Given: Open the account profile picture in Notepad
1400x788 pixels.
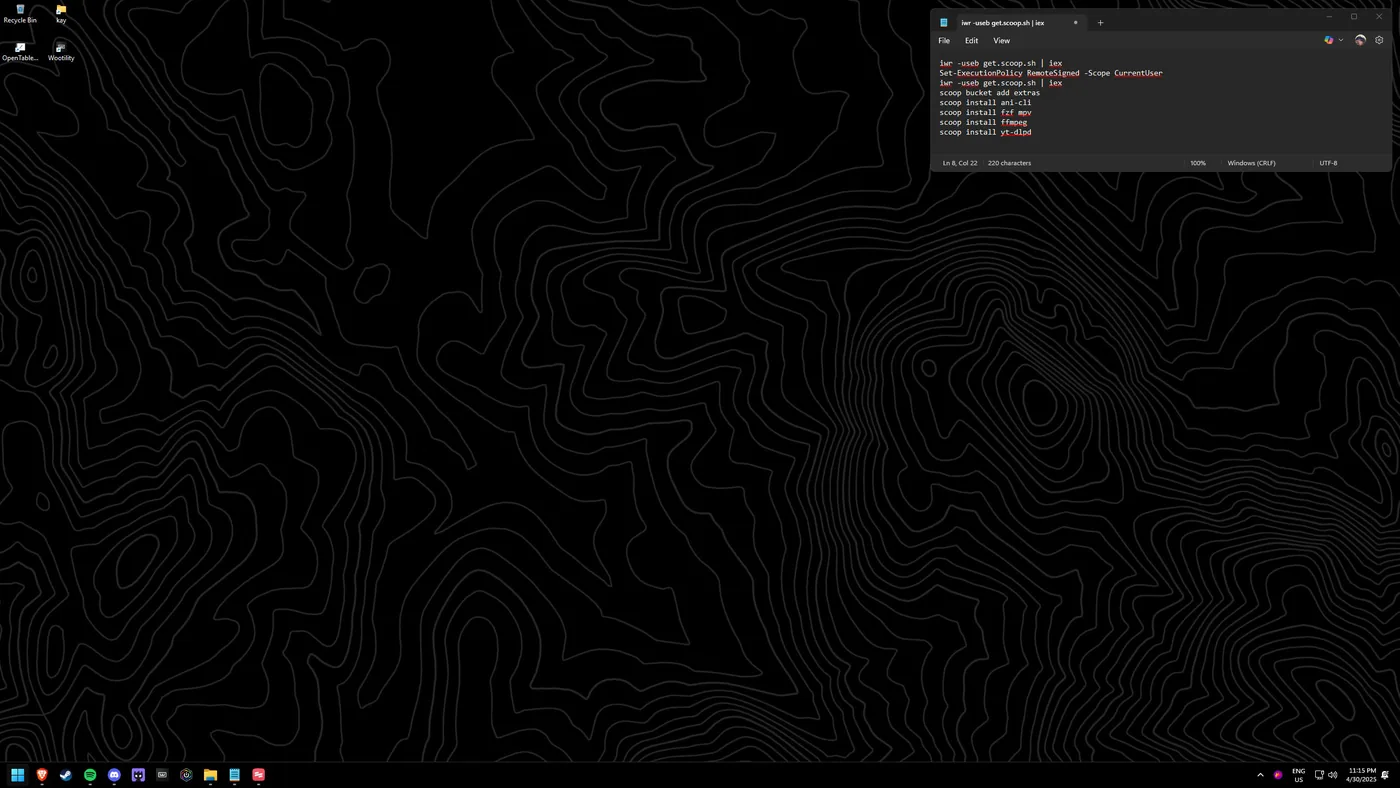Looking at the screenshot, I should tap(1360, 40).
